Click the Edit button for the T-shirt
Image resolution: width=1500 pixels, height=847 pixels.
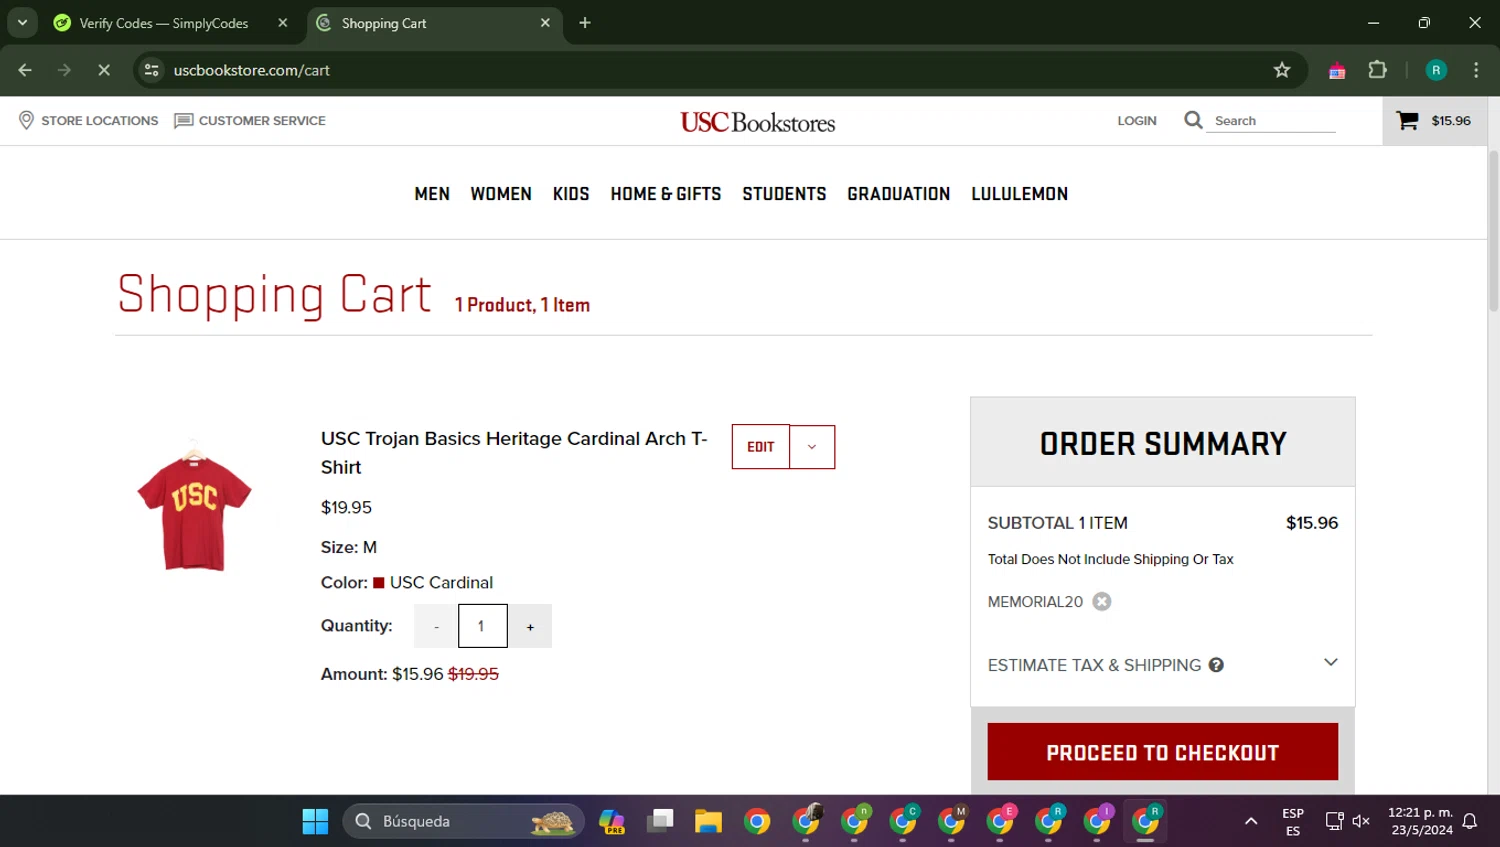click(761, 447)
